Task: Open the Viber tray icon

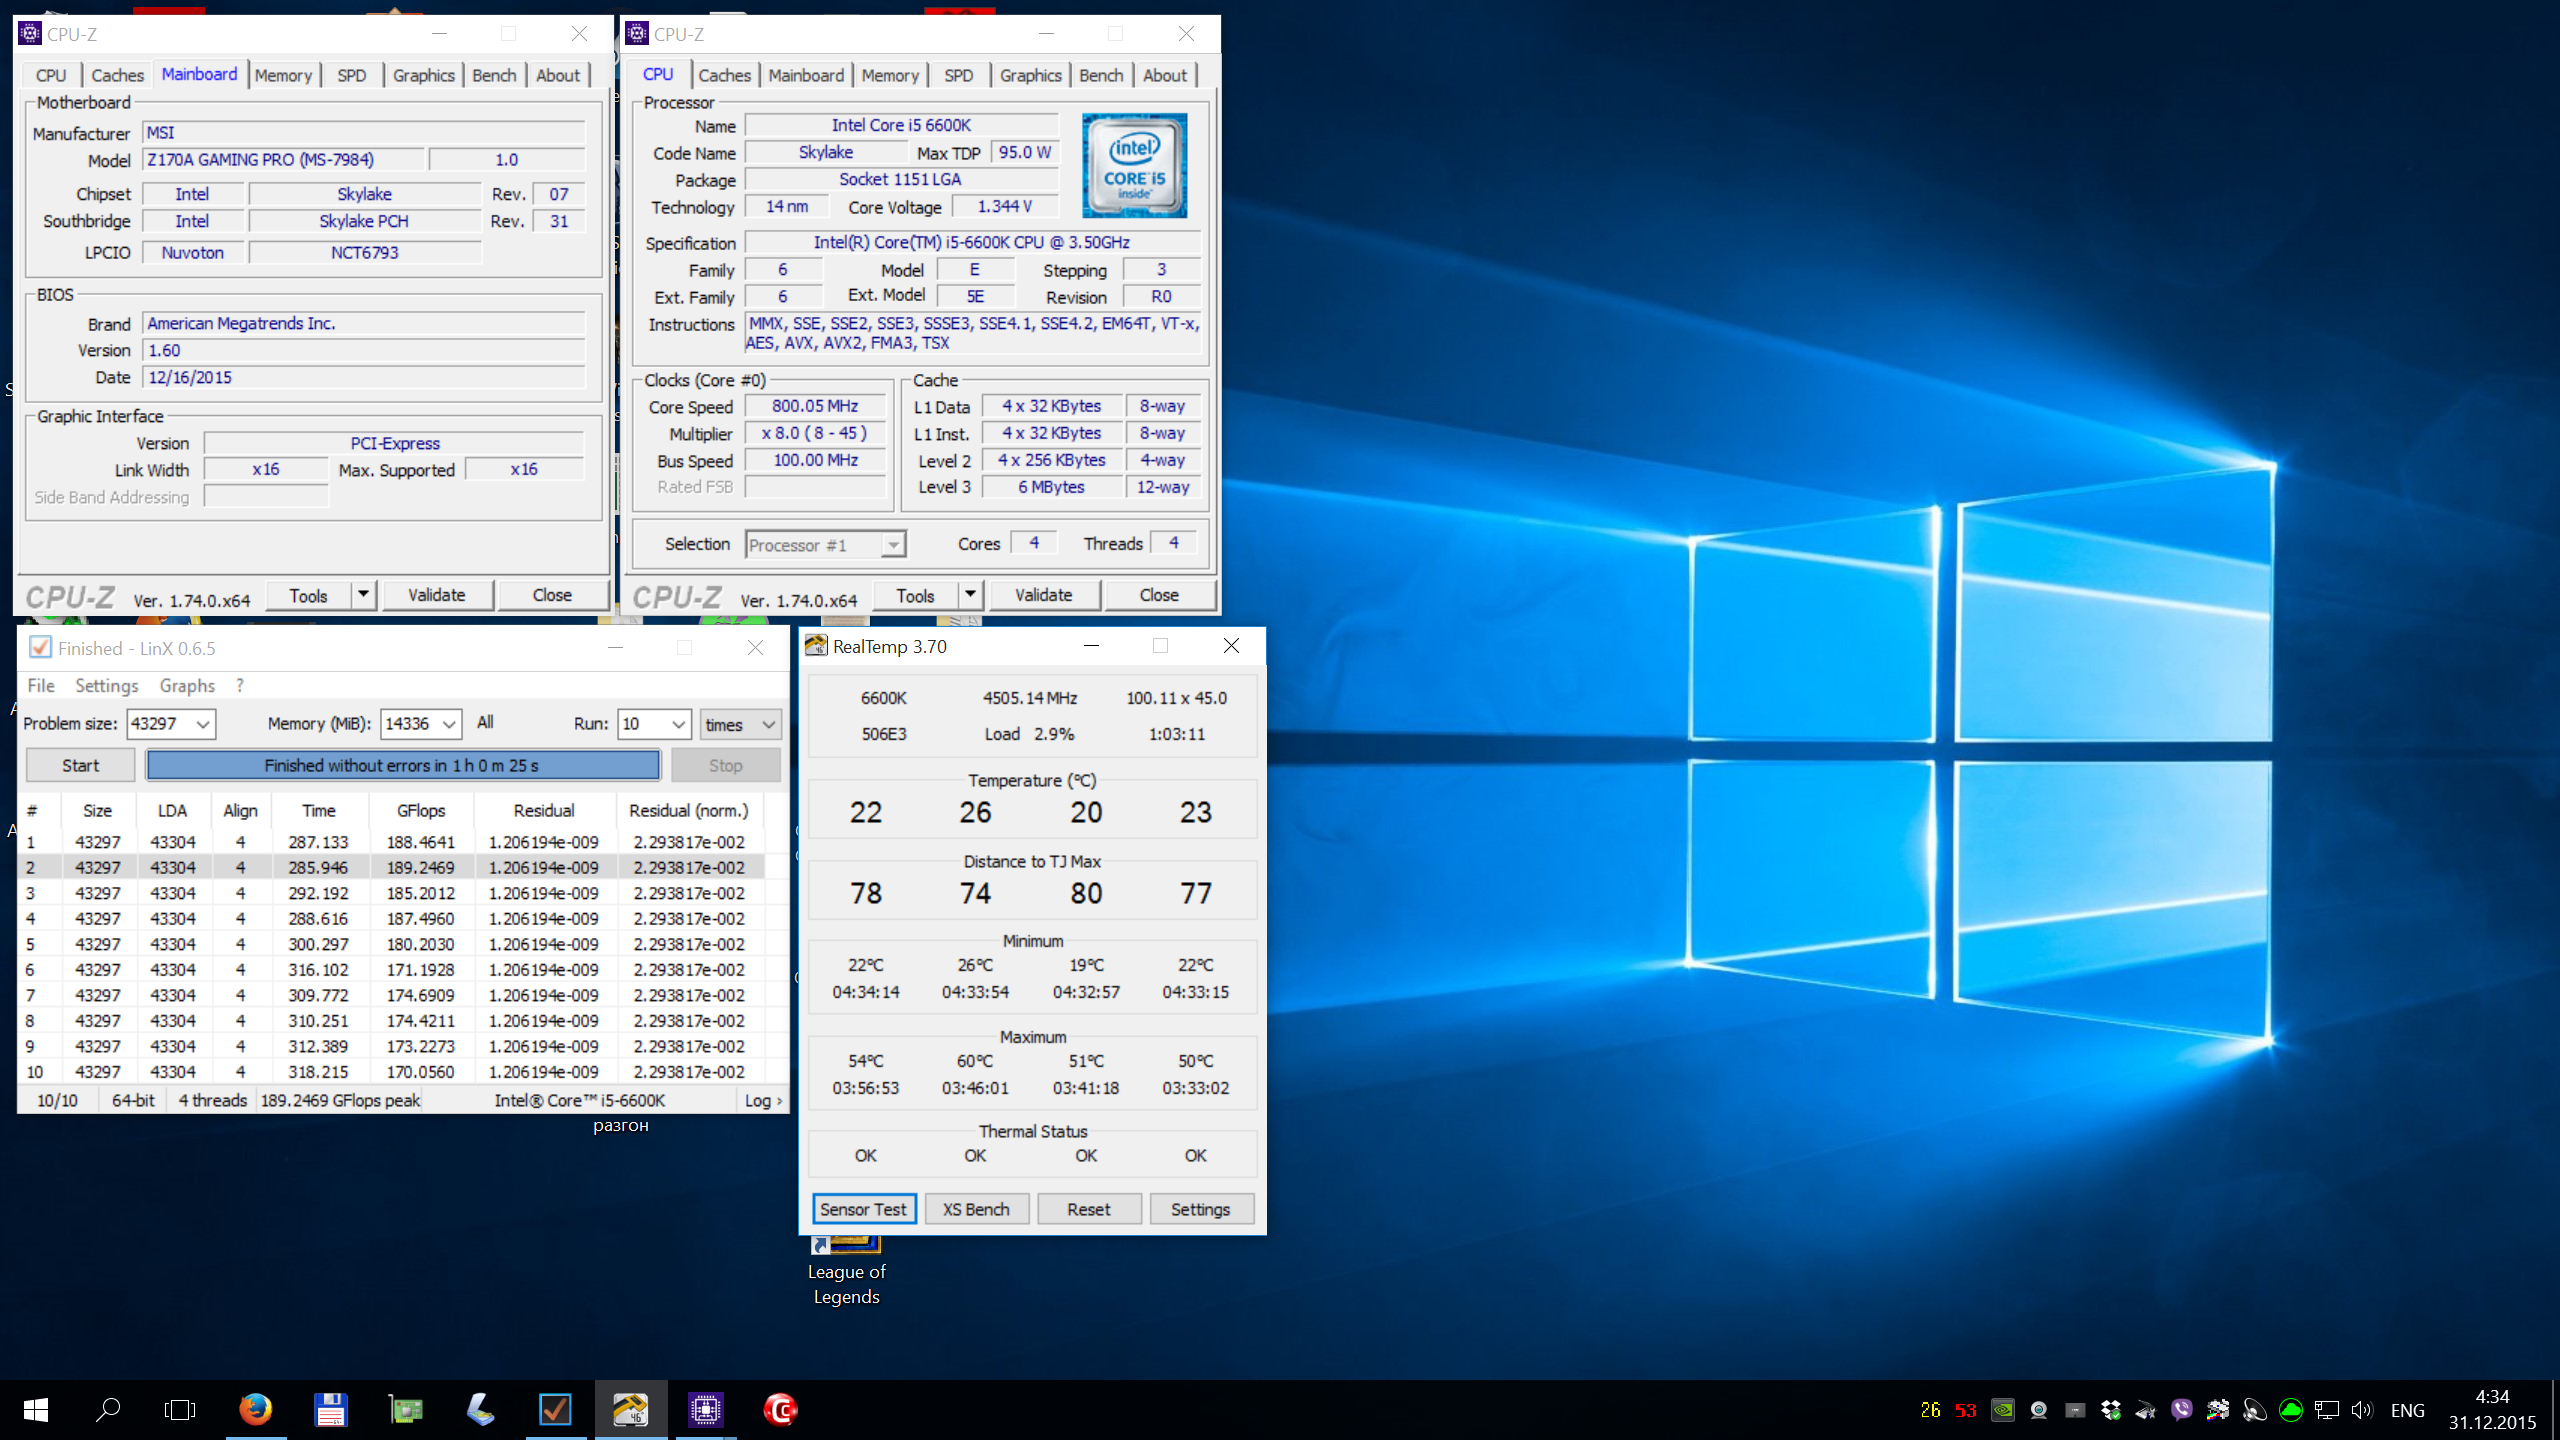Action: coord(2182,1410)
